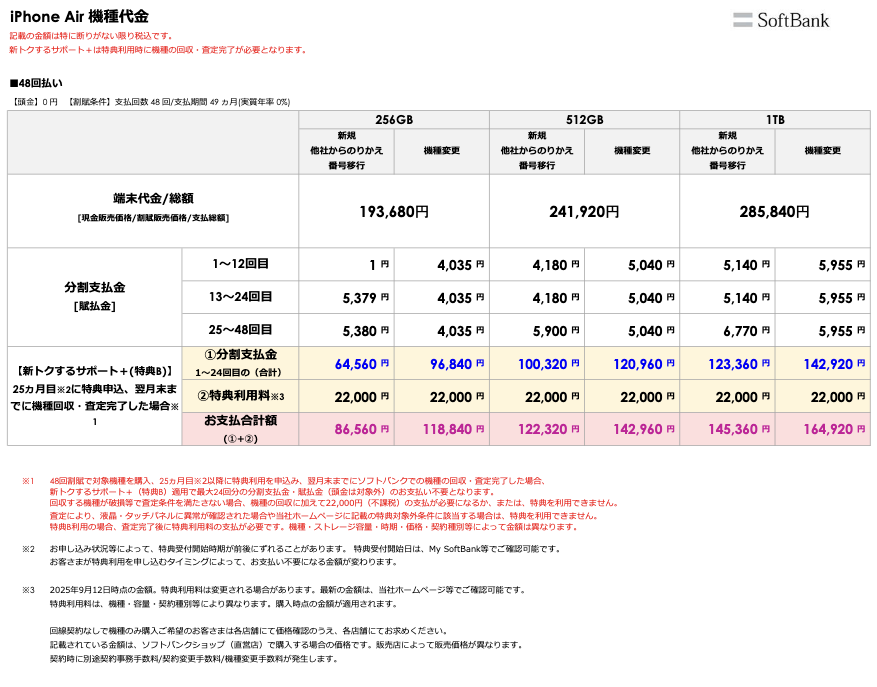This screenshot has width=877, height=687.
Task: Click the "285,840円" total price
Action: click(x=775, y=211)
